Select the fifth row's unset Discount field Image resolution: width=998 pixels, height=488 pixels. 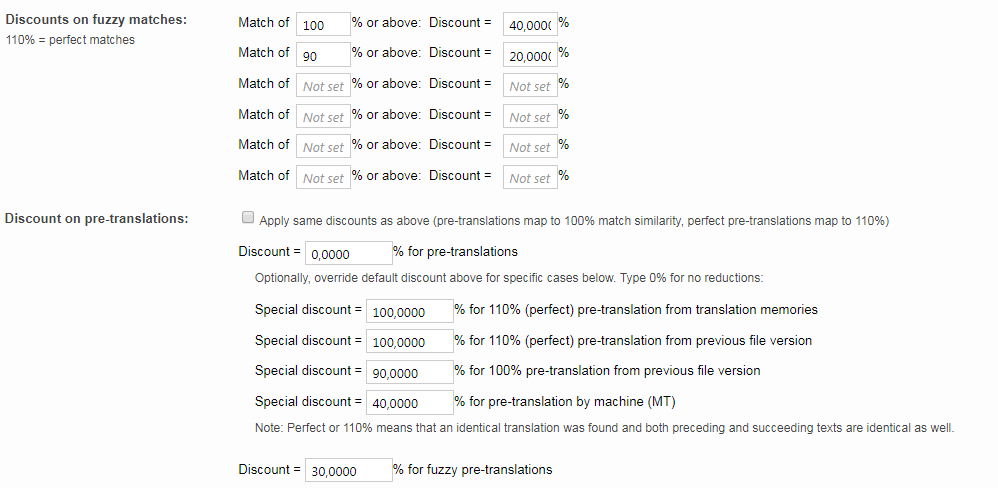[x=530, y=147]
